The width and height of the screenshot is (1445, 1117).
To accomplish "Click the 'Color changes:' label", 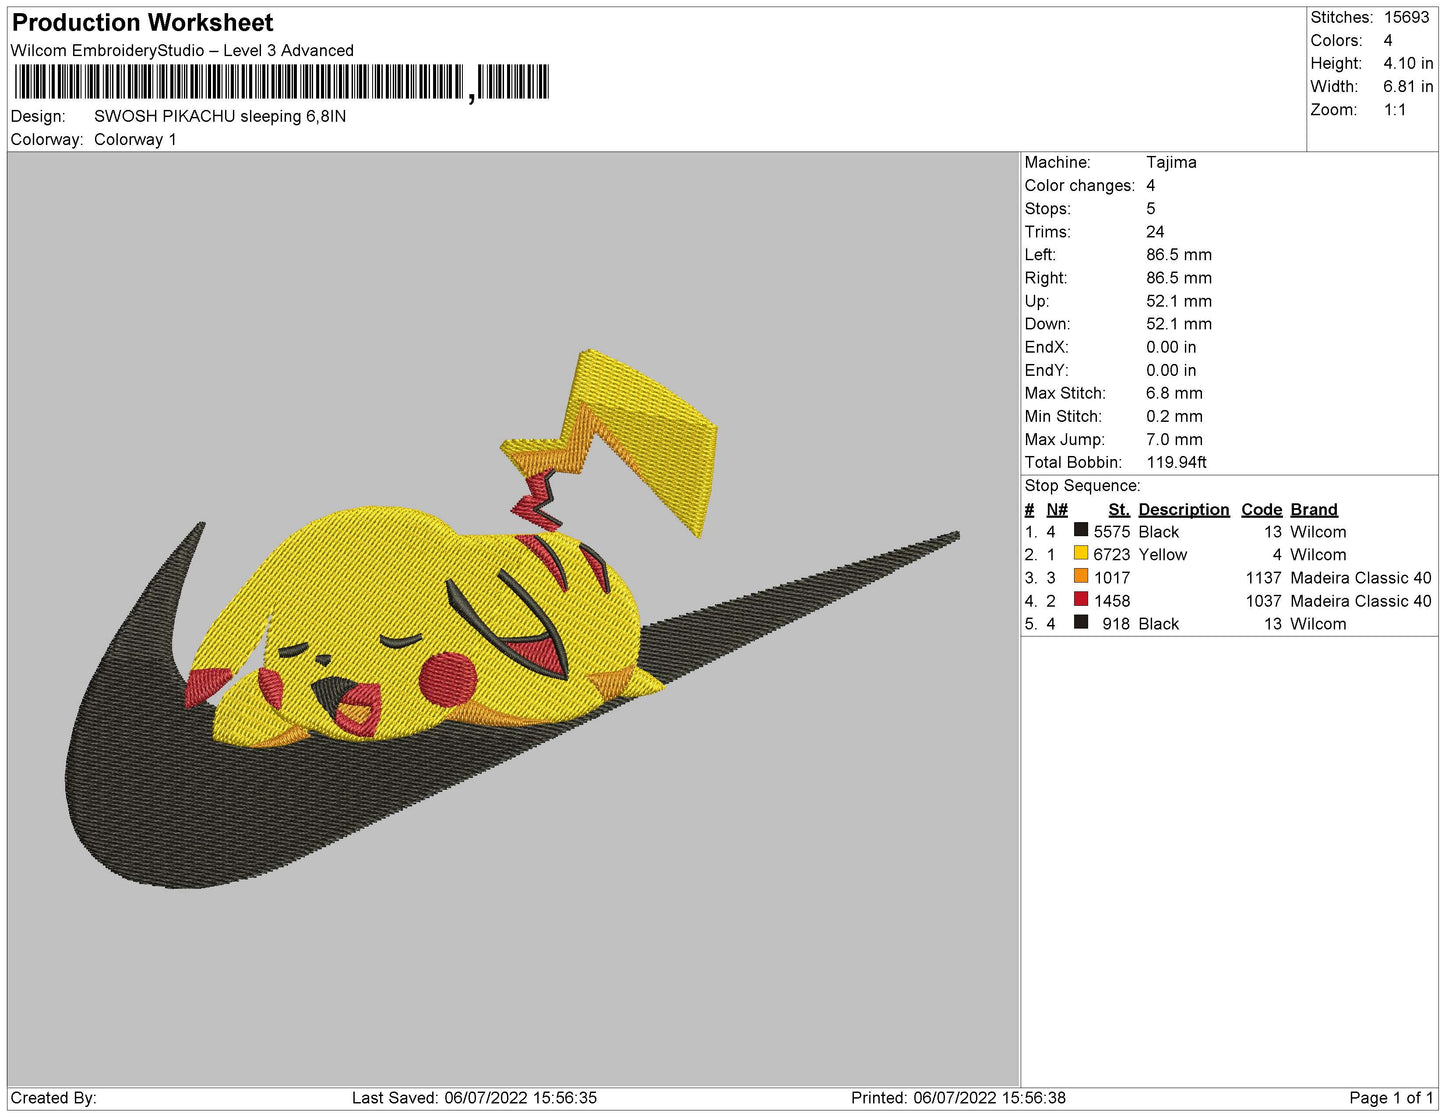I will (1080, 185).
